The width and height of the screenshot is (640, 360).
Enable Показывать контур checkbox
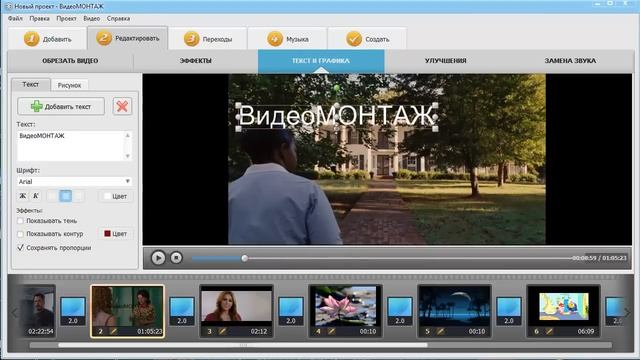tap(20, 234)
